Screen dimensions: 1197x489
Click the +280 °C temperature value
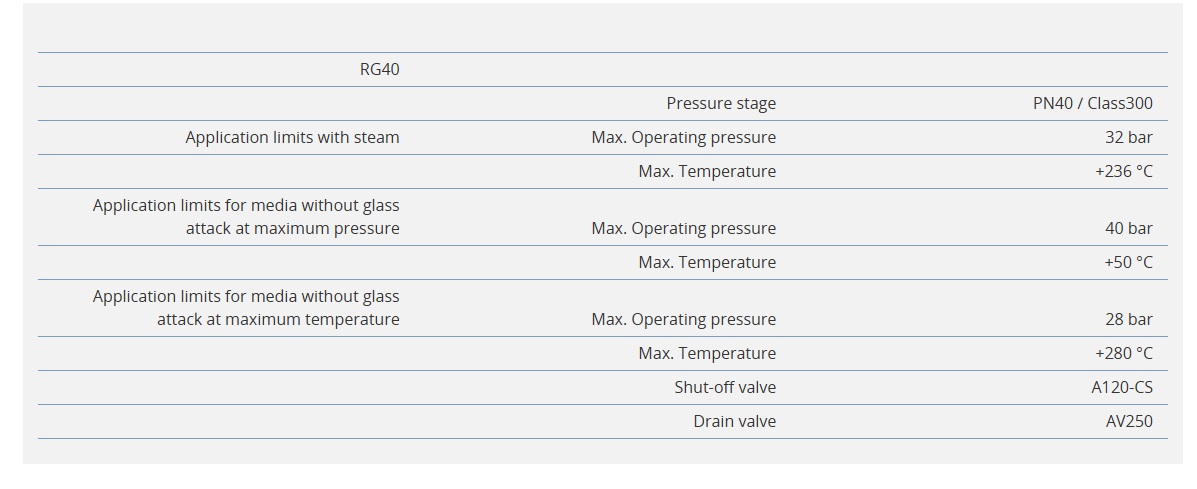pos(1123,353)
